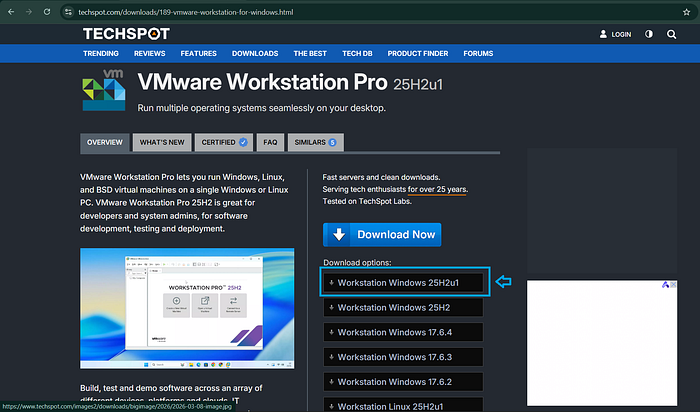The width and height of the screenshot is (700, 412).
Task: Click the AdChoices icon on the ad
Action: (x=665, y=285)
